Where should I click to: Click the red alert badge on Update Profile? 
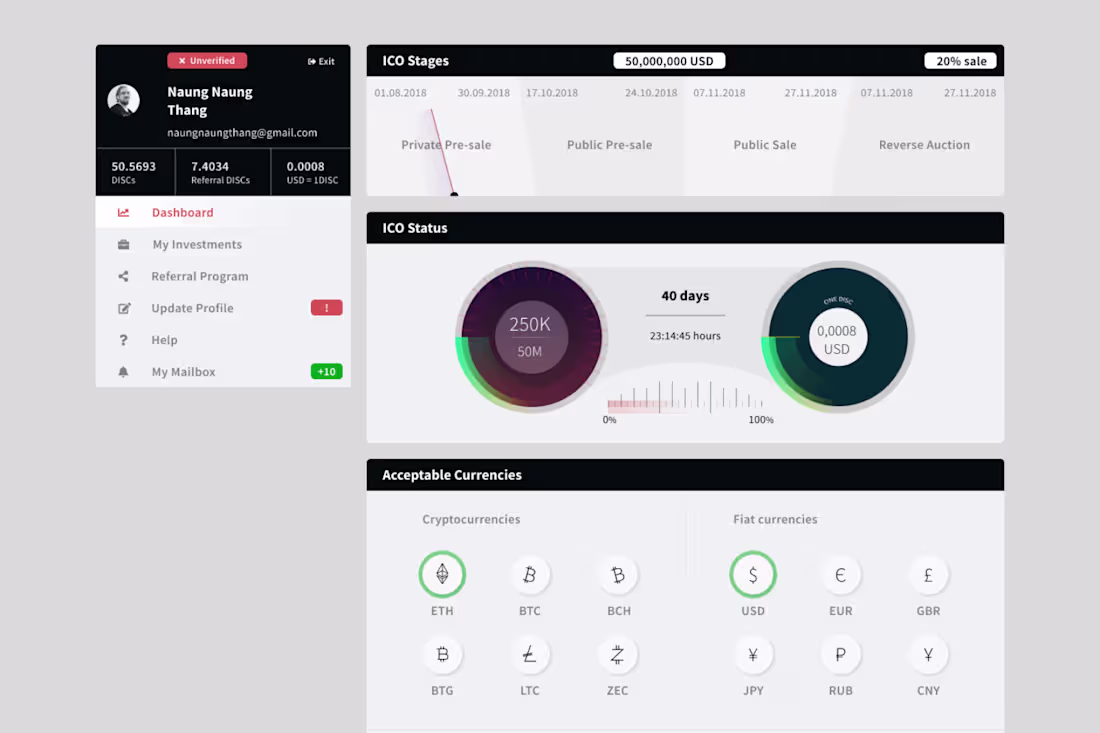click(x=326, y=308)
